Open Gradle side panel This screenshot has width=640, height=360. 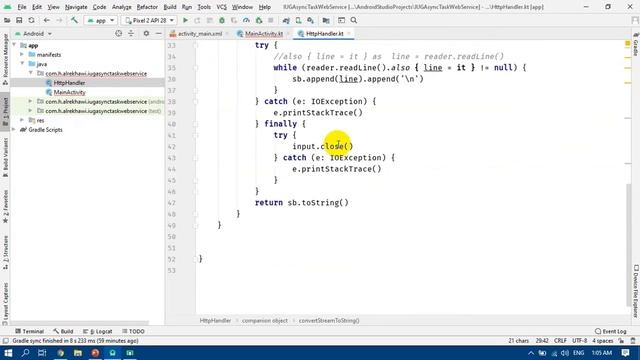click(636, 45)
